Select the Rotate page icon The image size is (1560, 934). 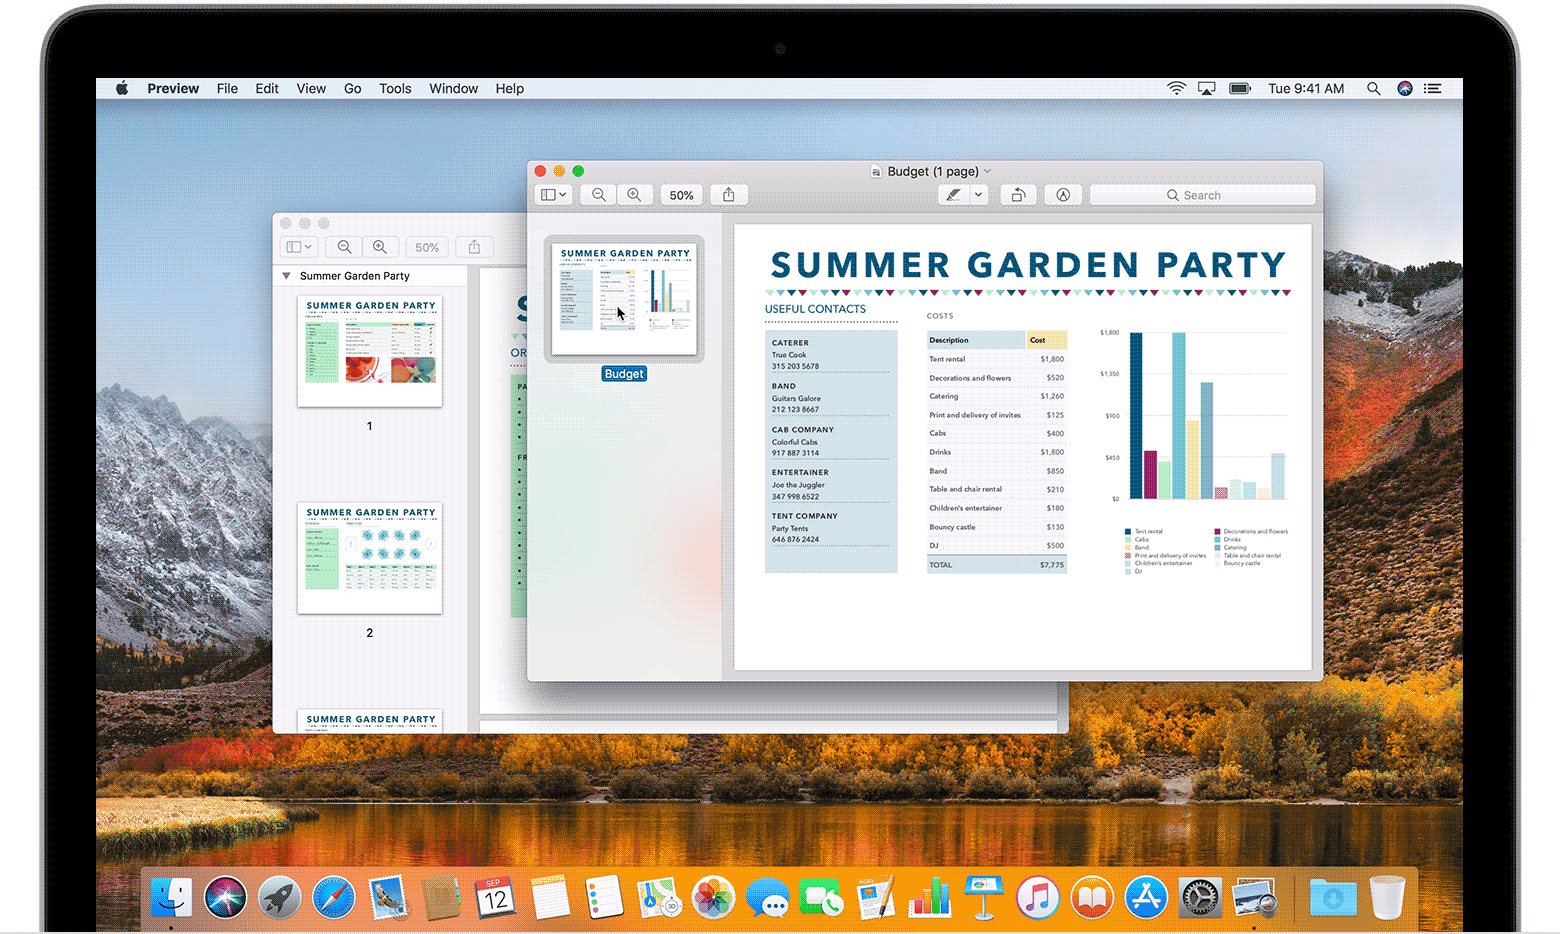[x=1018, y=194]
